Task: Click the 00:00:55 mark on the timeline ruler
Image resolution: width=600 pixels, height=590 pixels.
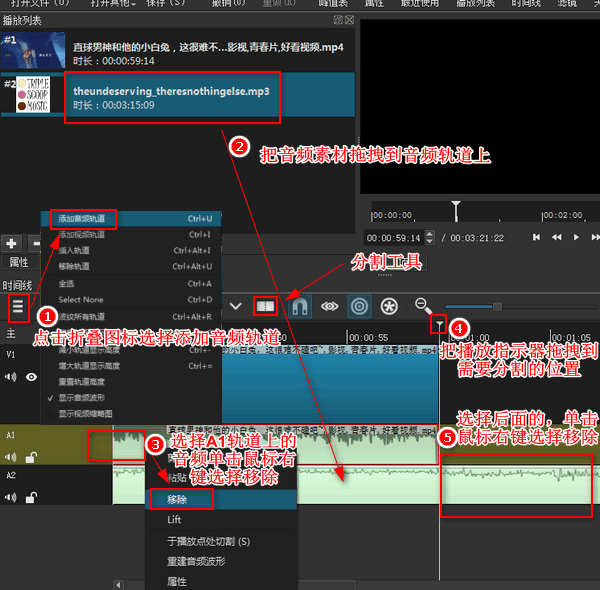Action: point(368,337)
